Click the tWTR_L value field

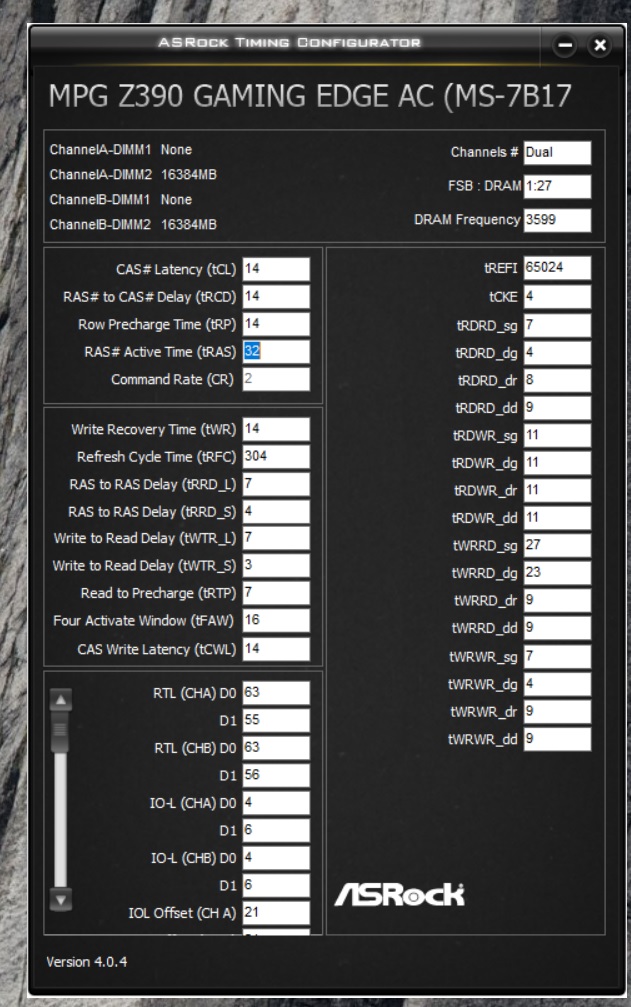276,538
